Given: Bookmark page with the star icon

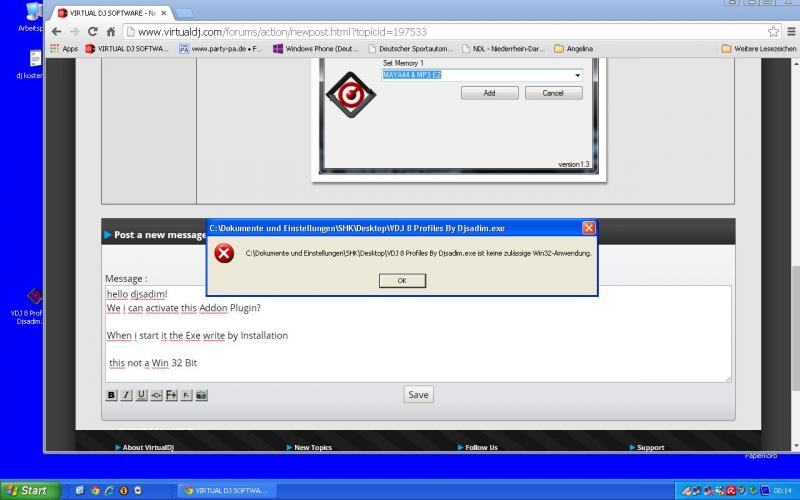Looking at the screenshot, I should click(773, 32).
